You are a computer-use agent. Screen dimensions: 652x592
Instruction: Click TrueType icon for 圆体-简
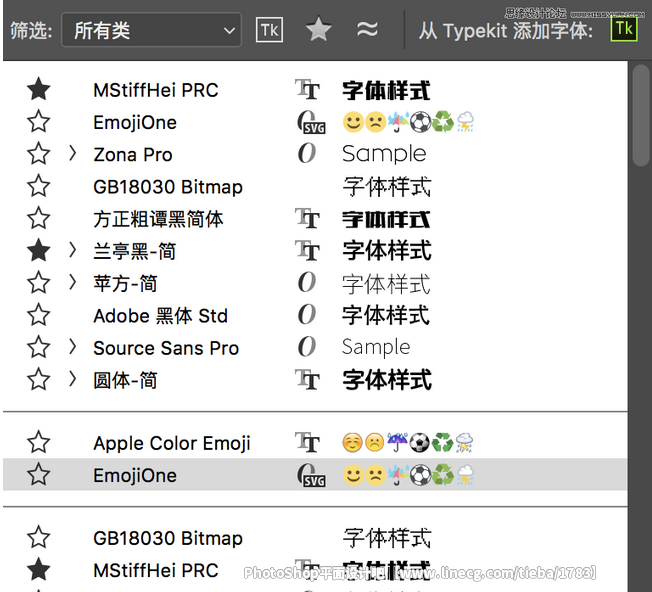coord(308,379)
